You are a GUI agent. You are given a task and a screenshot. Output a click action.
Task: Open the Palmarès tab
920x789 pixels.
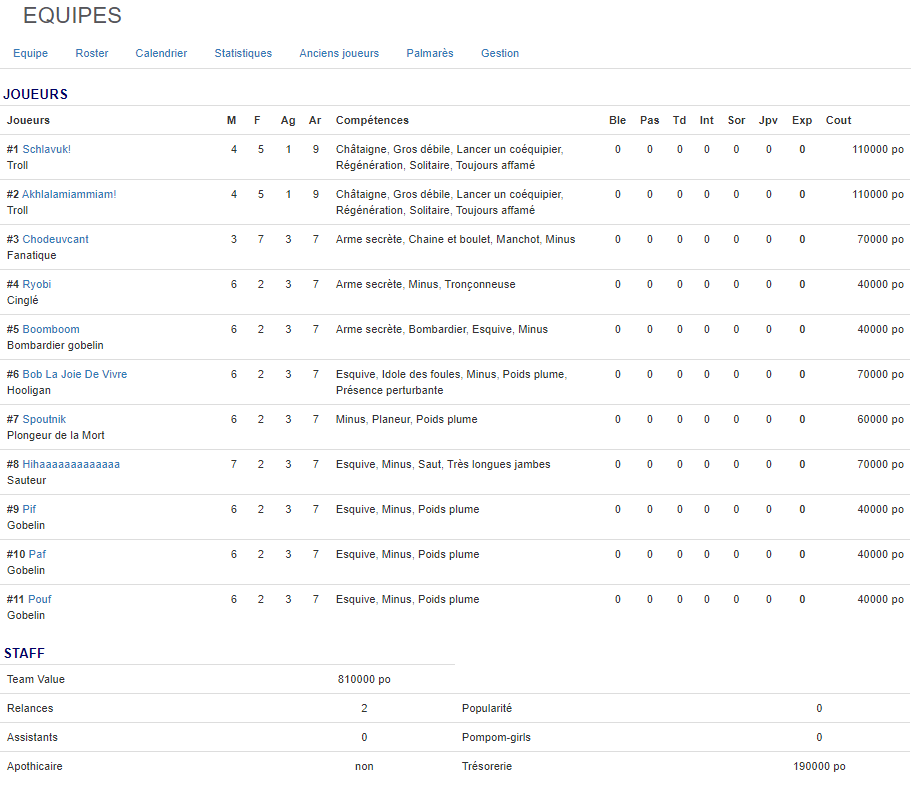pyautogui.click(x=430, y=53)
